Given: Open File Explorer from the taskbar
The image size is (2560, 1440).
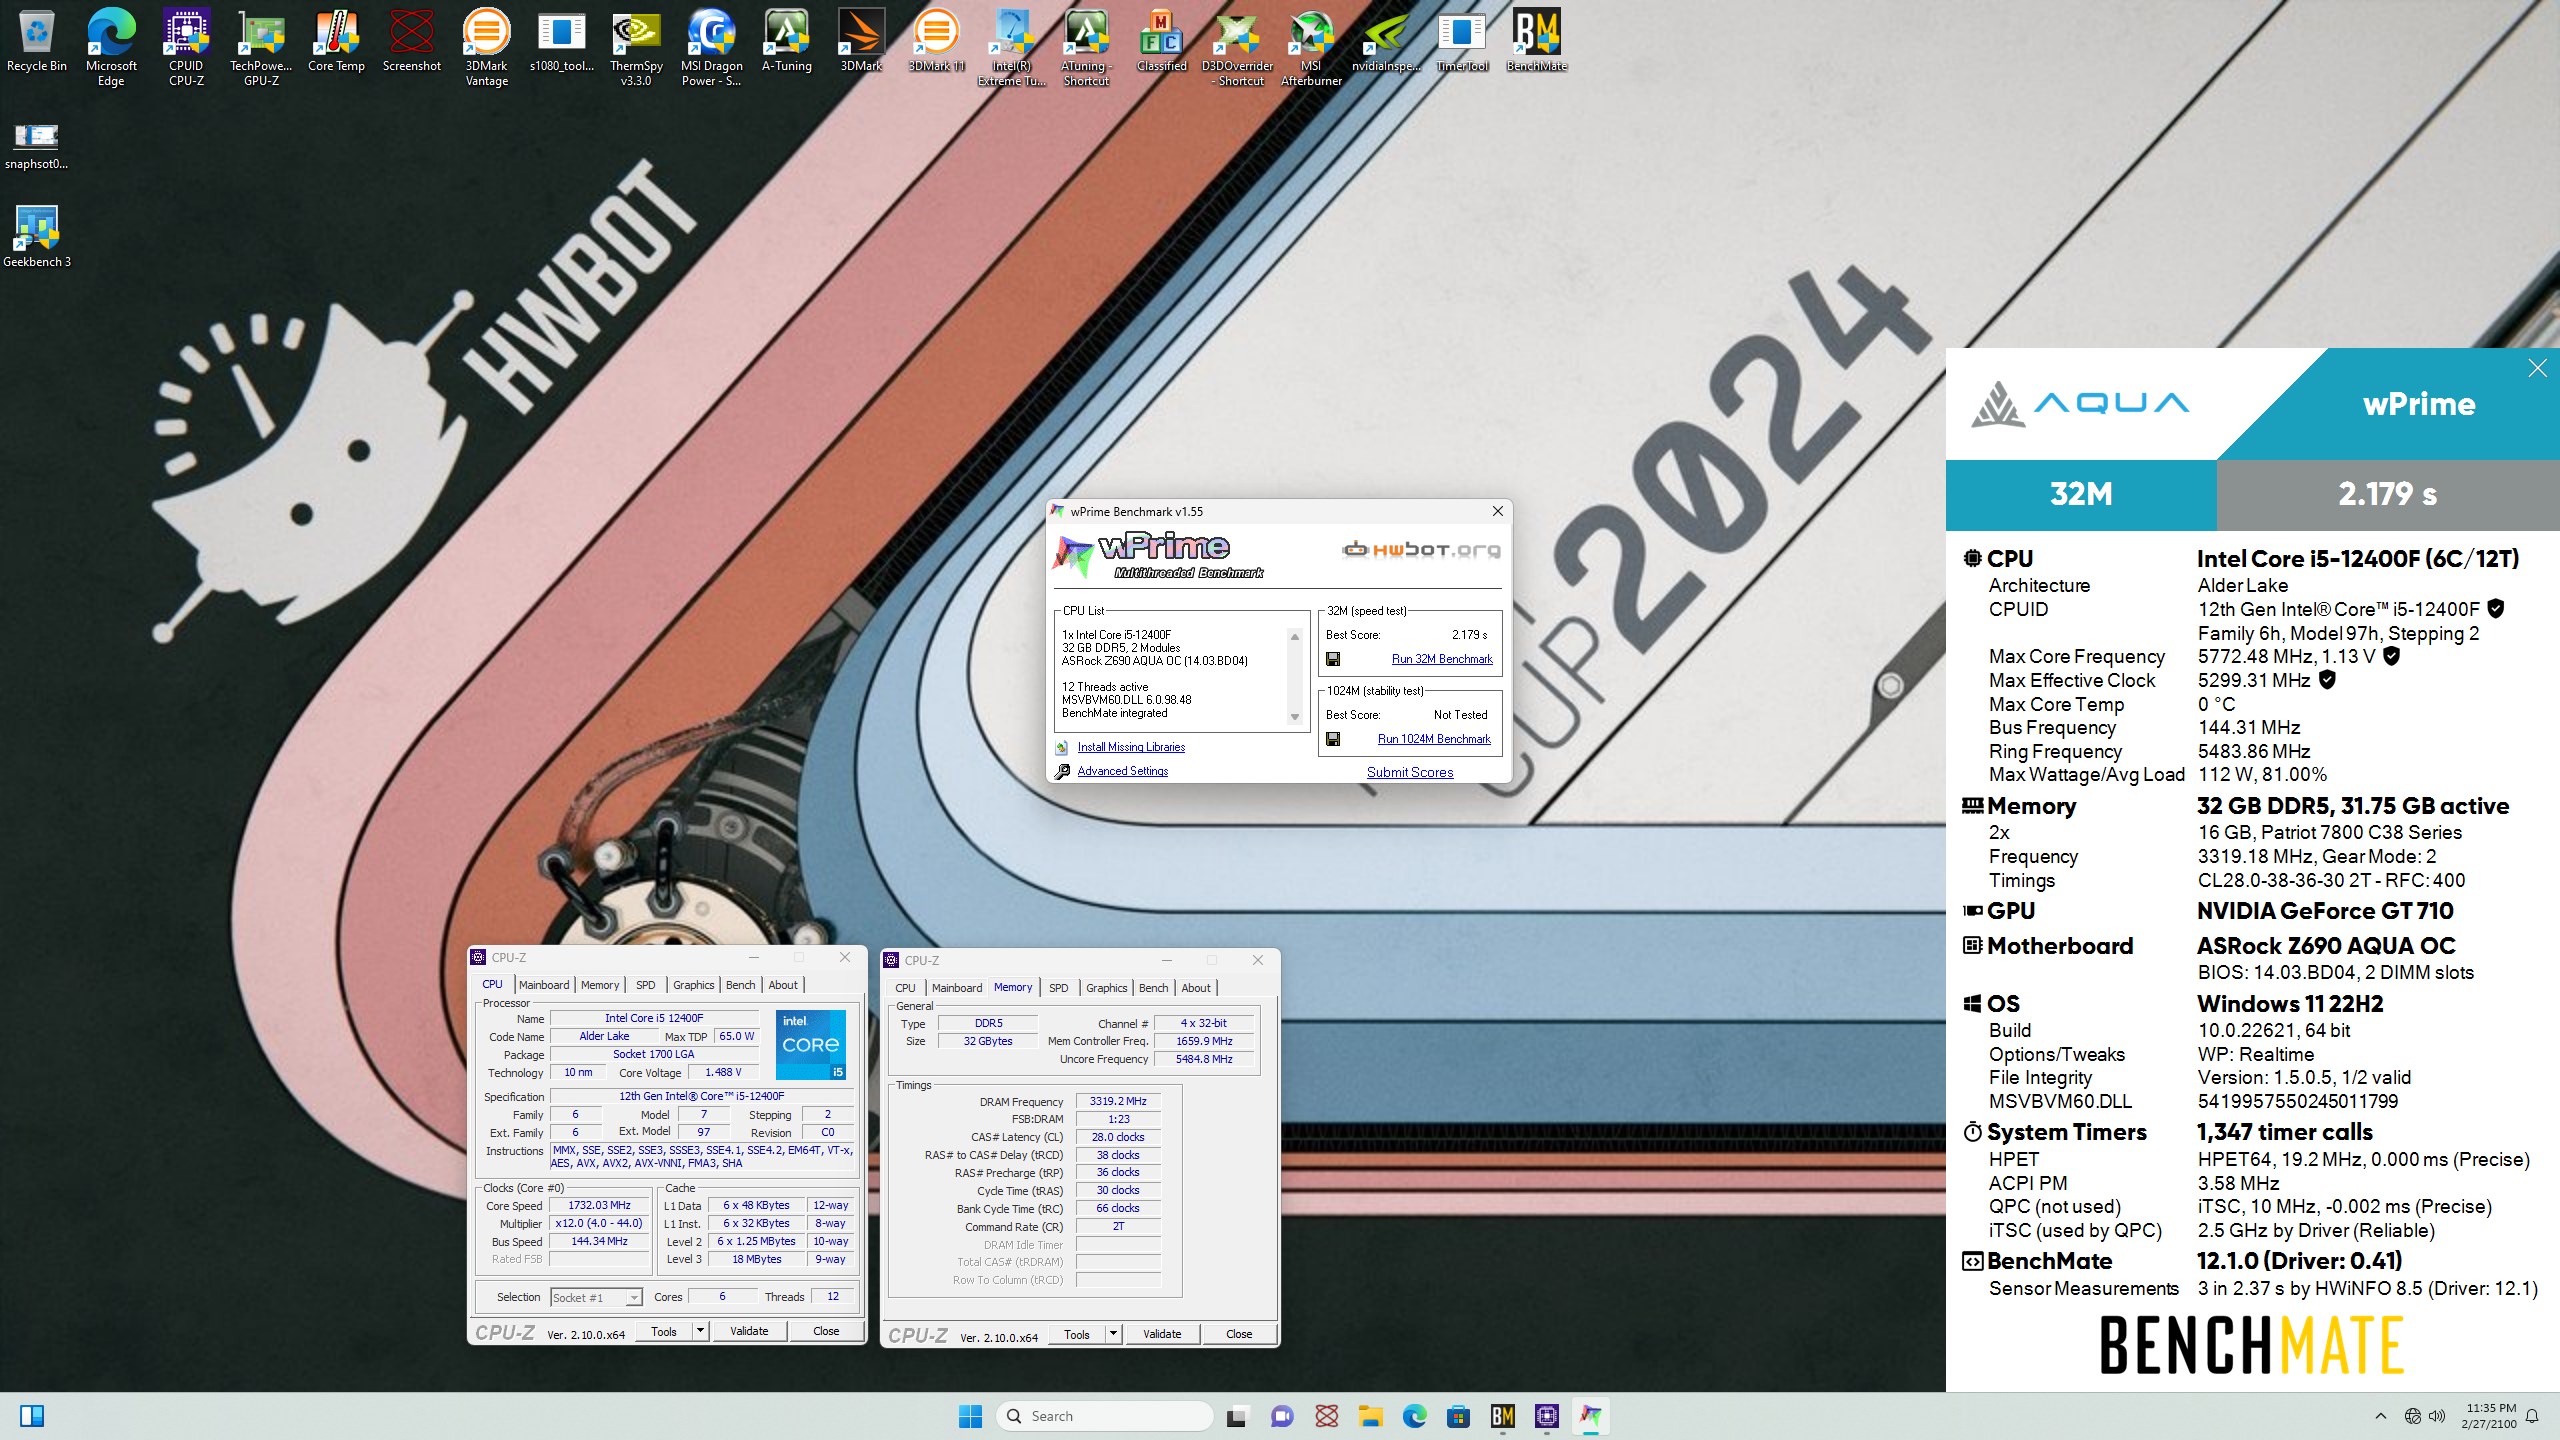Looking at the screenshot, I should pos(1370,1416).
